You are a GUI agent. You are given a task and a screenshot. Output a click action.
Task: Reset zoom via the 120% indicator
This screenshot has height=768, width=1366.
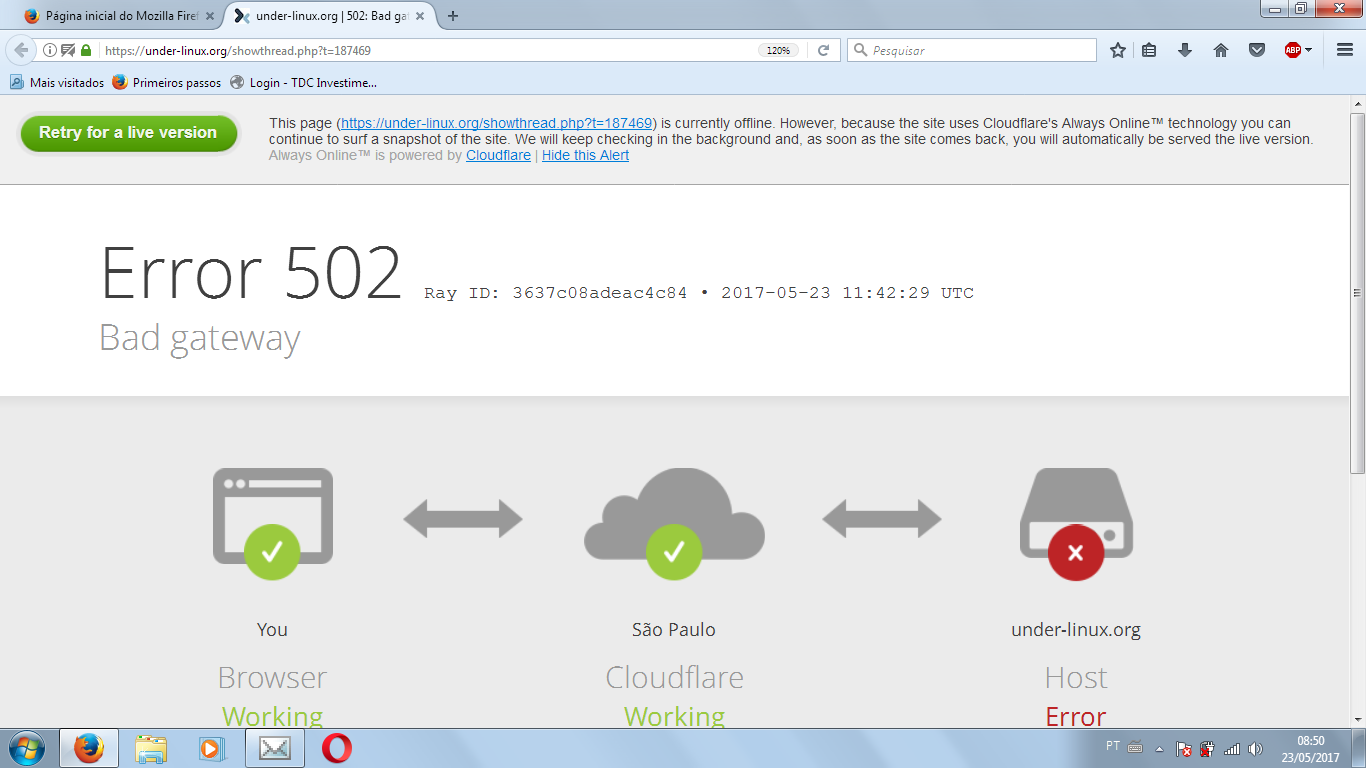778,50
